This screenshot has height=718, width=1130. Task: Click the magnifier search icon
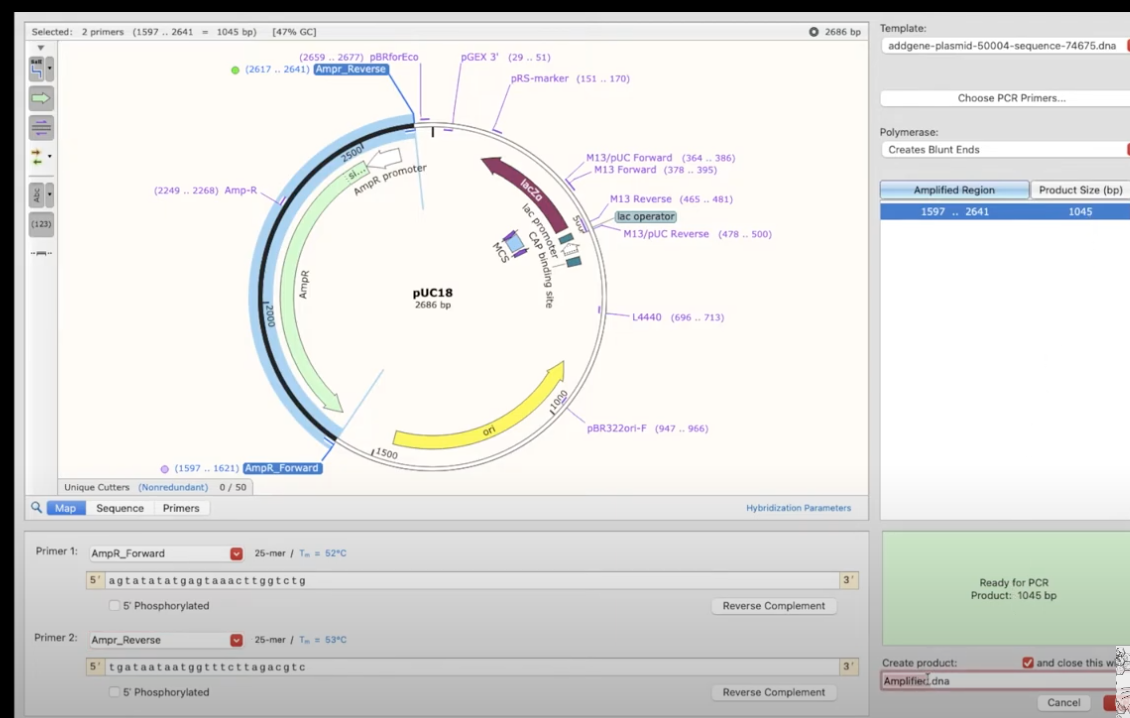[36, 508]
